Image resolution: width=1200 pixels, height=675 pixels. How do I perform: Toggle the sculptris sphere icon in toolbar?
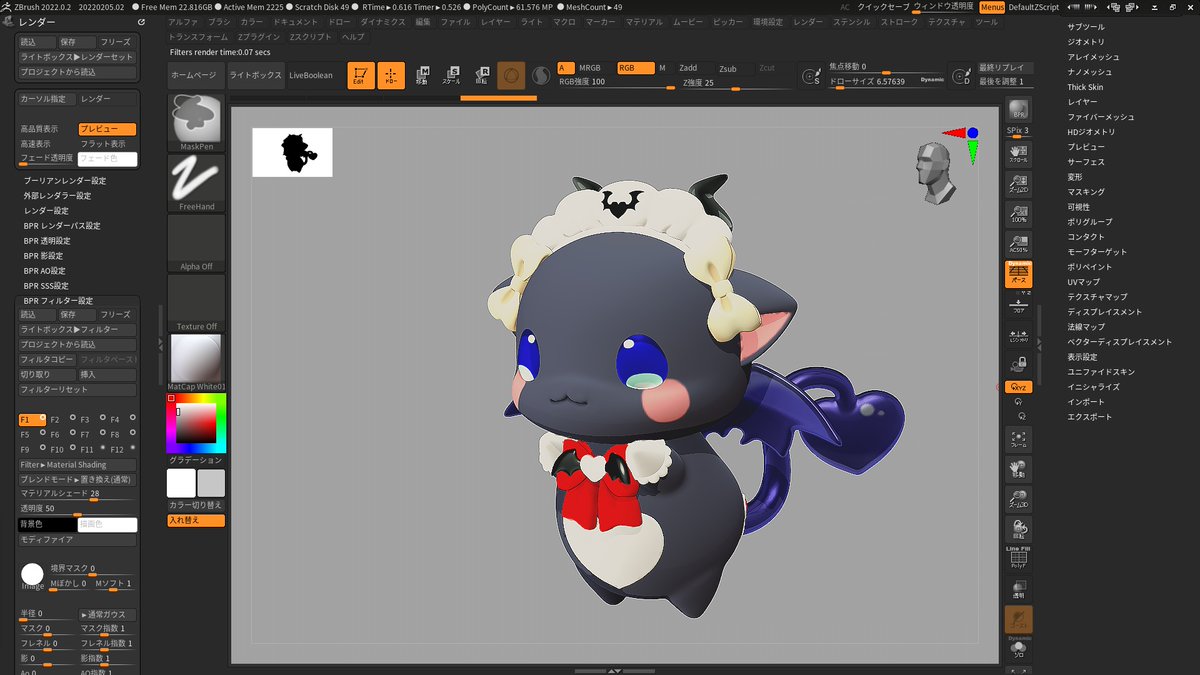pos(511,76)
